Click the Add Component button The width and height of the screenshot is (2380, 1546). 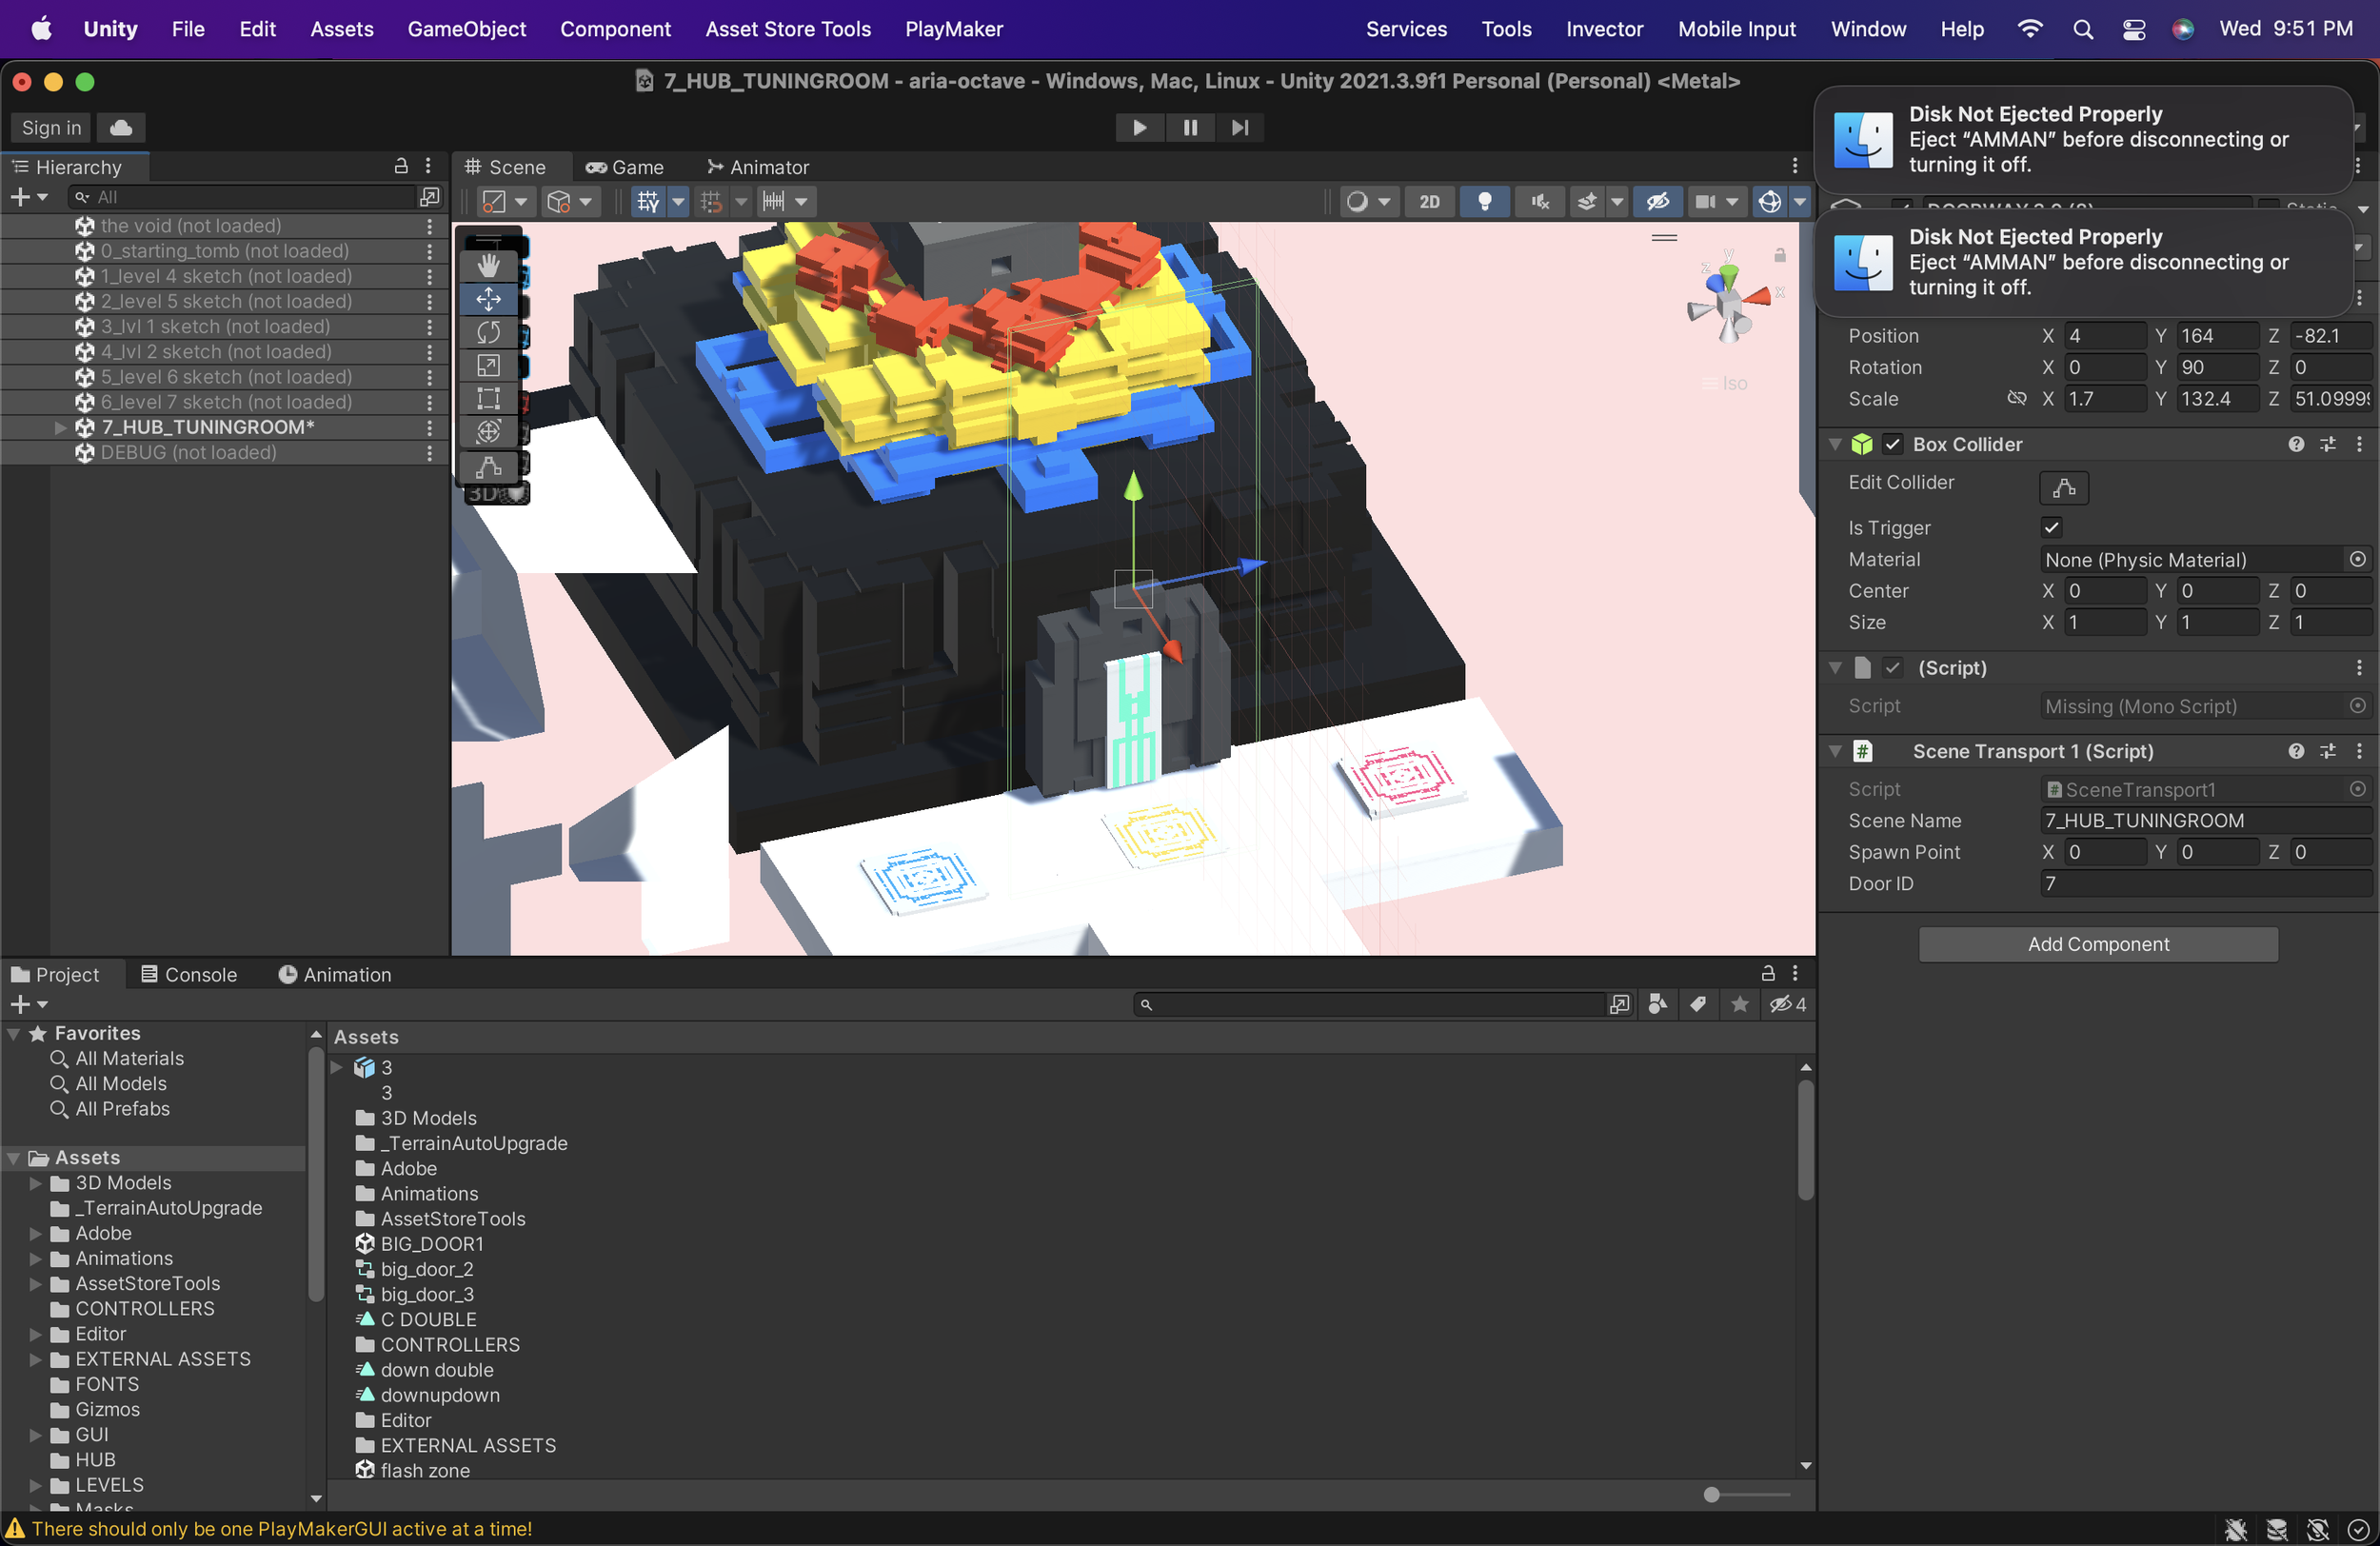tap(2097, 944)
